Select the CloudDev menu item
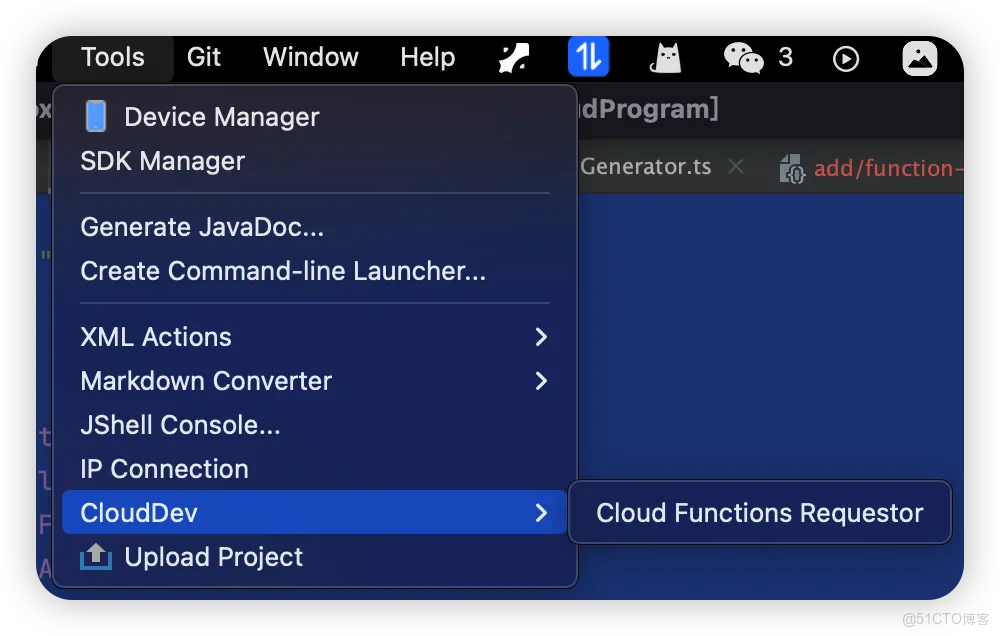The height and width of the screenshot is (636, 1000). click(314, 512)
